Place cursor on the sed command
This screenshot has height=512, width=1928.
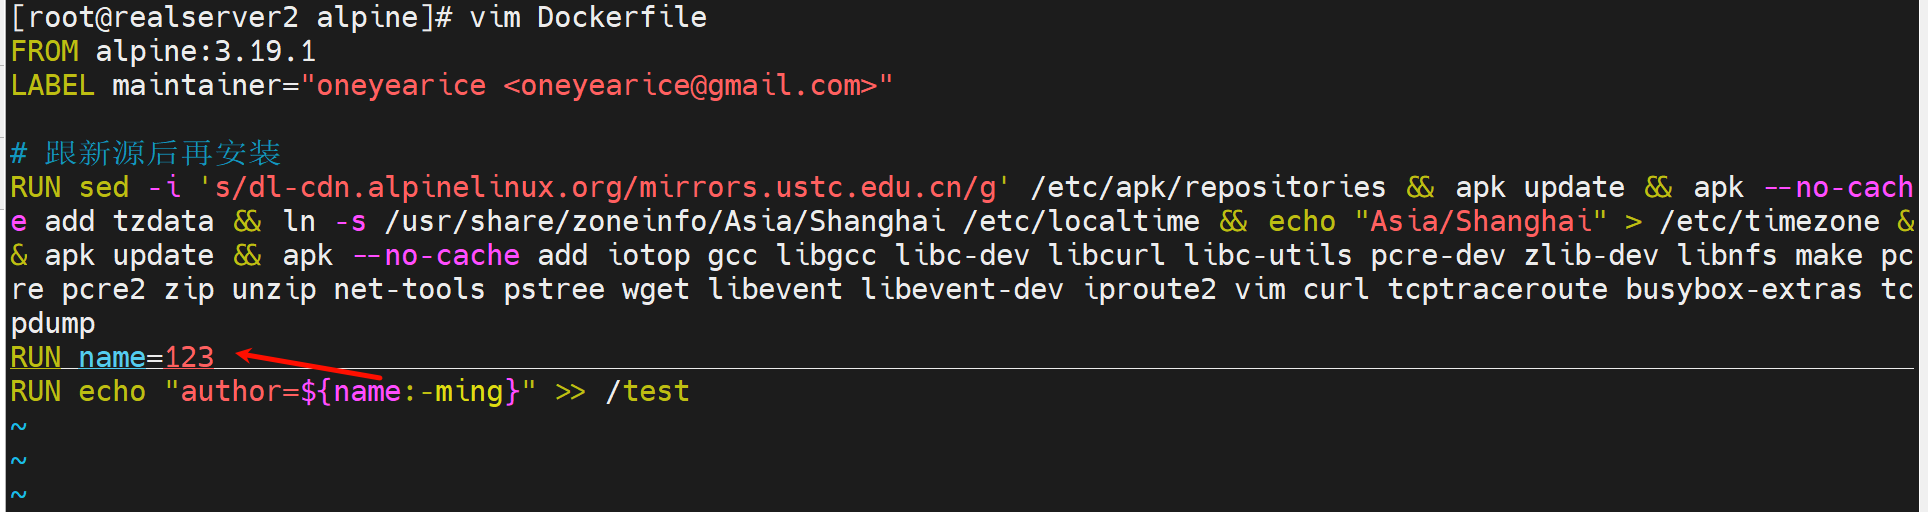pos(104,187)
